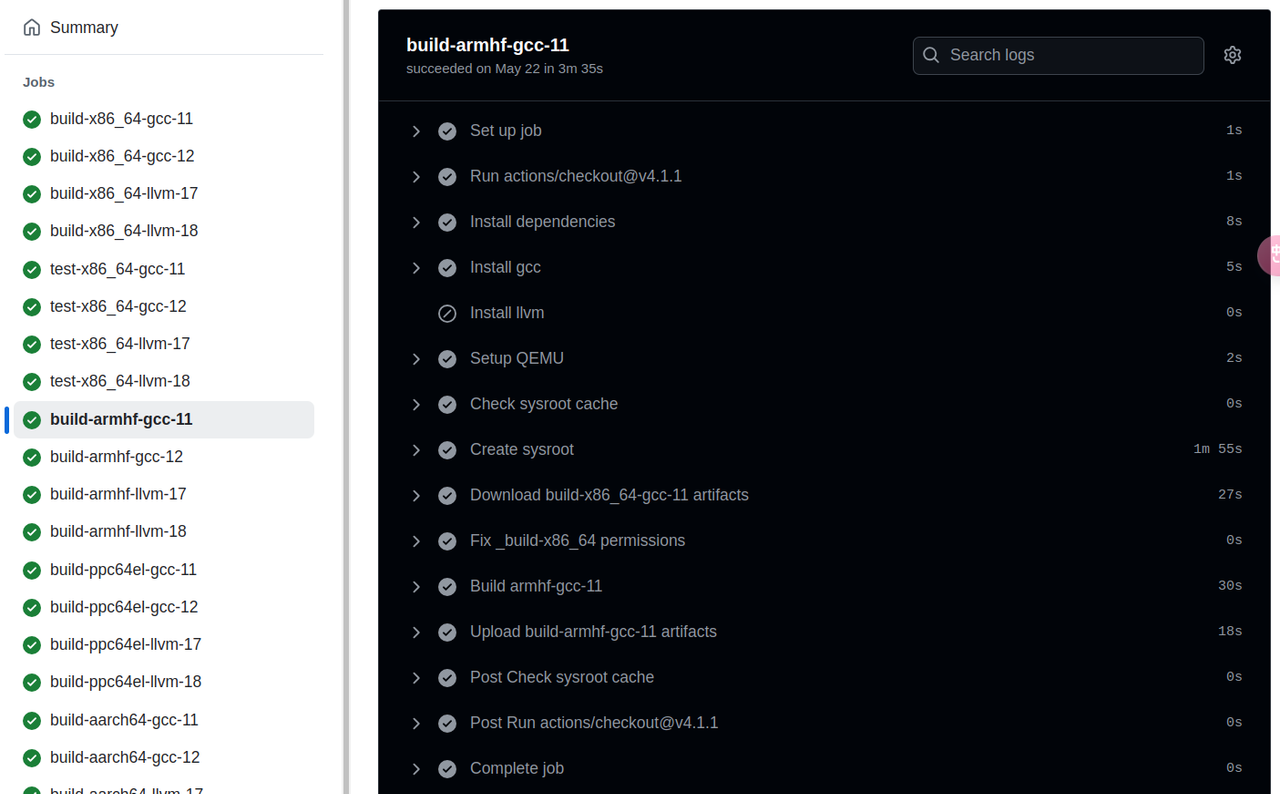1280x794 pixels.
Task: Expand the Build armhf-gcc-11 step
Action: (x=416, y=586)
